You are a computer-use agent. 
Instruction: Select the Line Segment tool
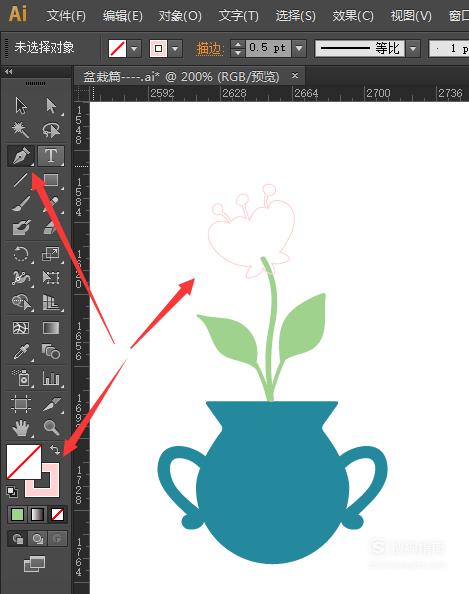[x=21, y=180]
